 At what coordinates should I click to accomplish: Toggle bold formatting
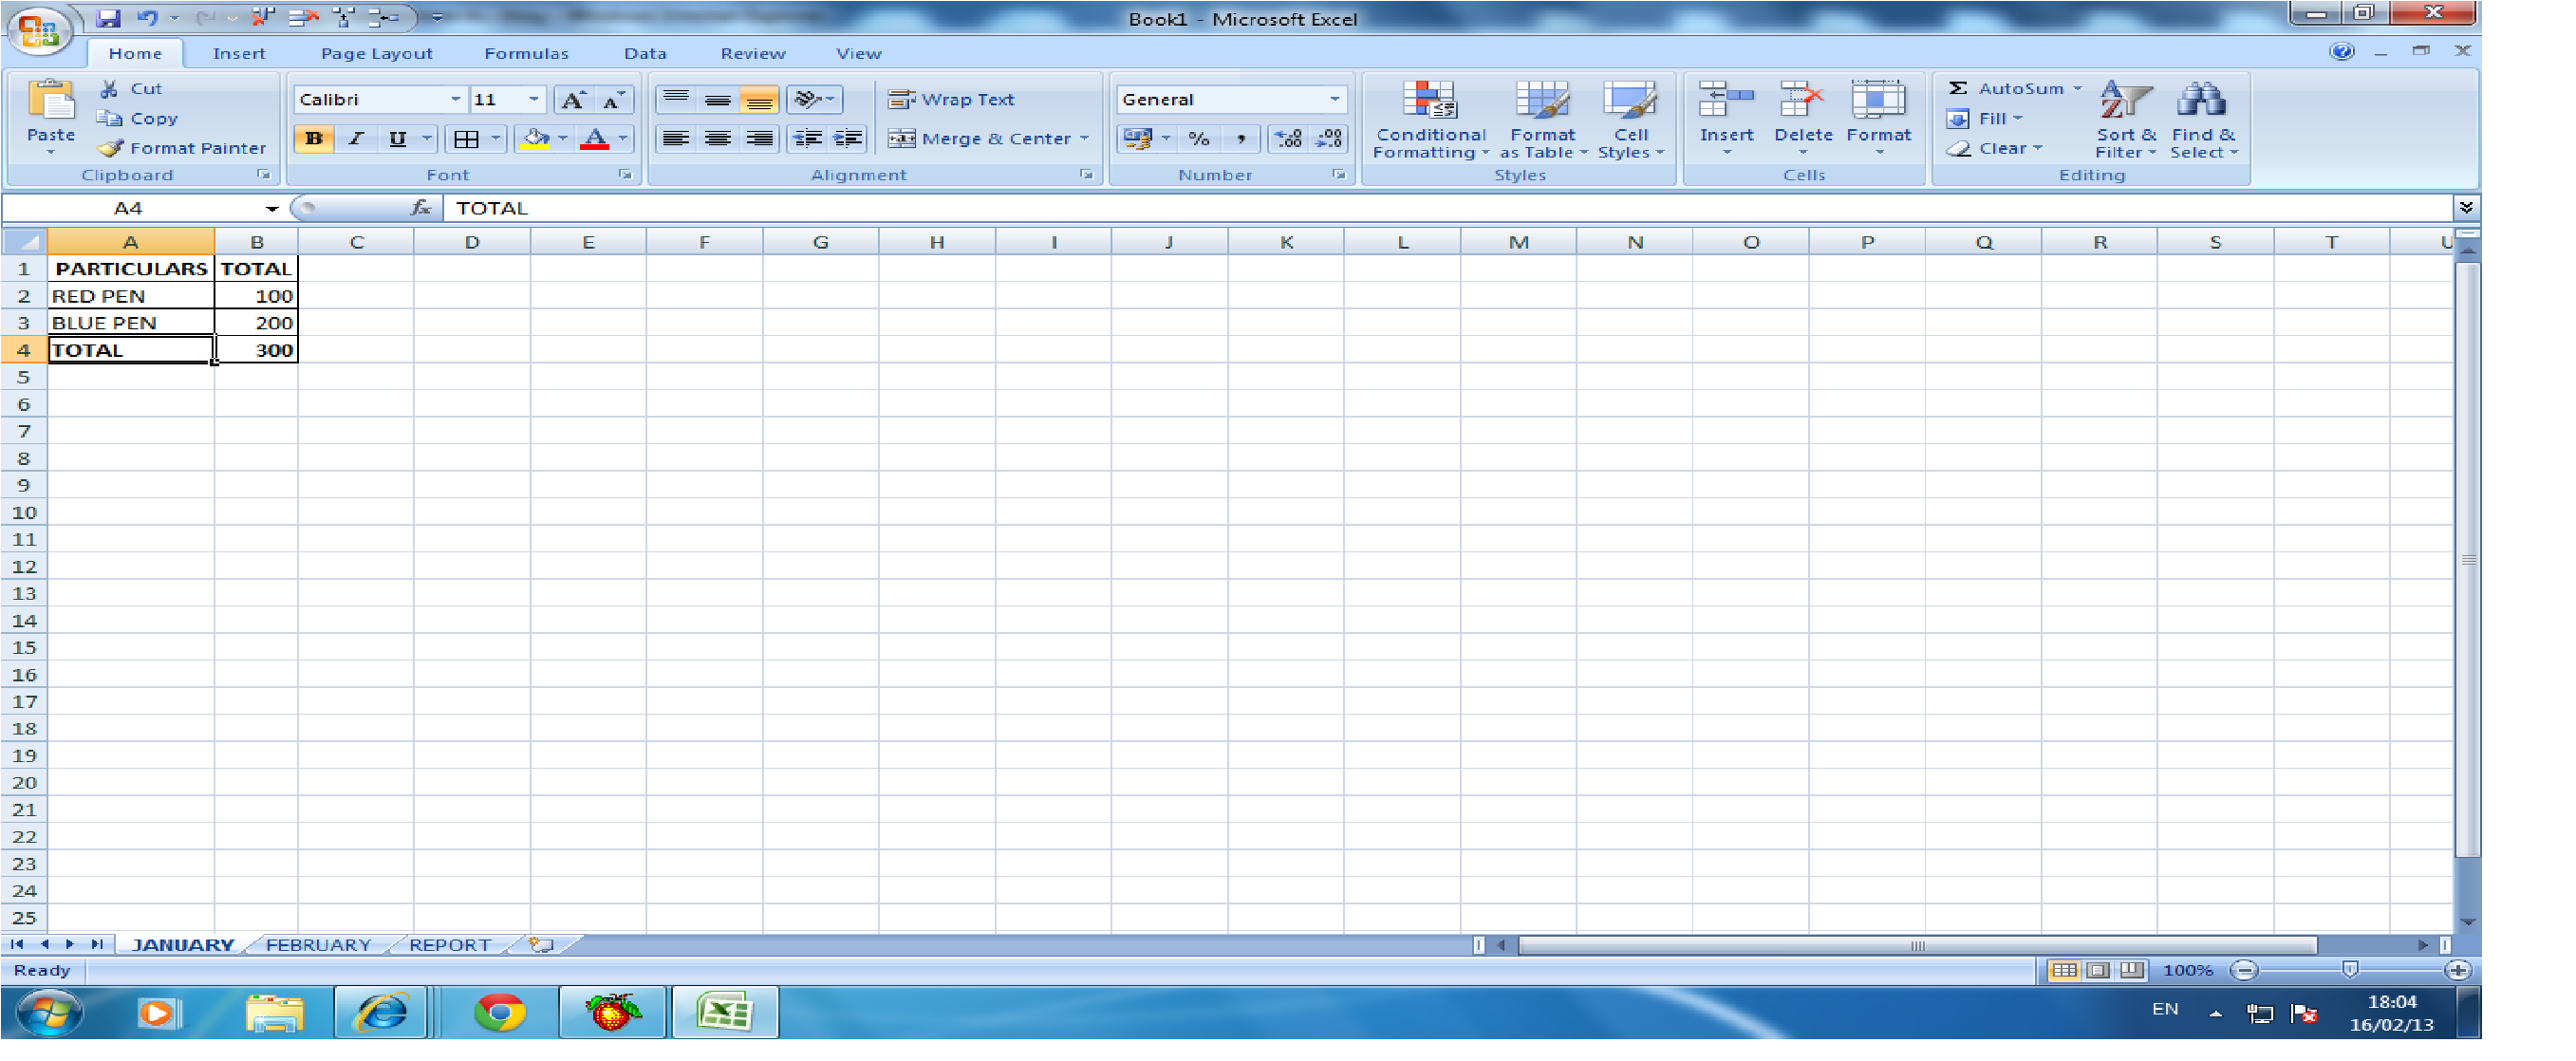click(x=314, y=139)
